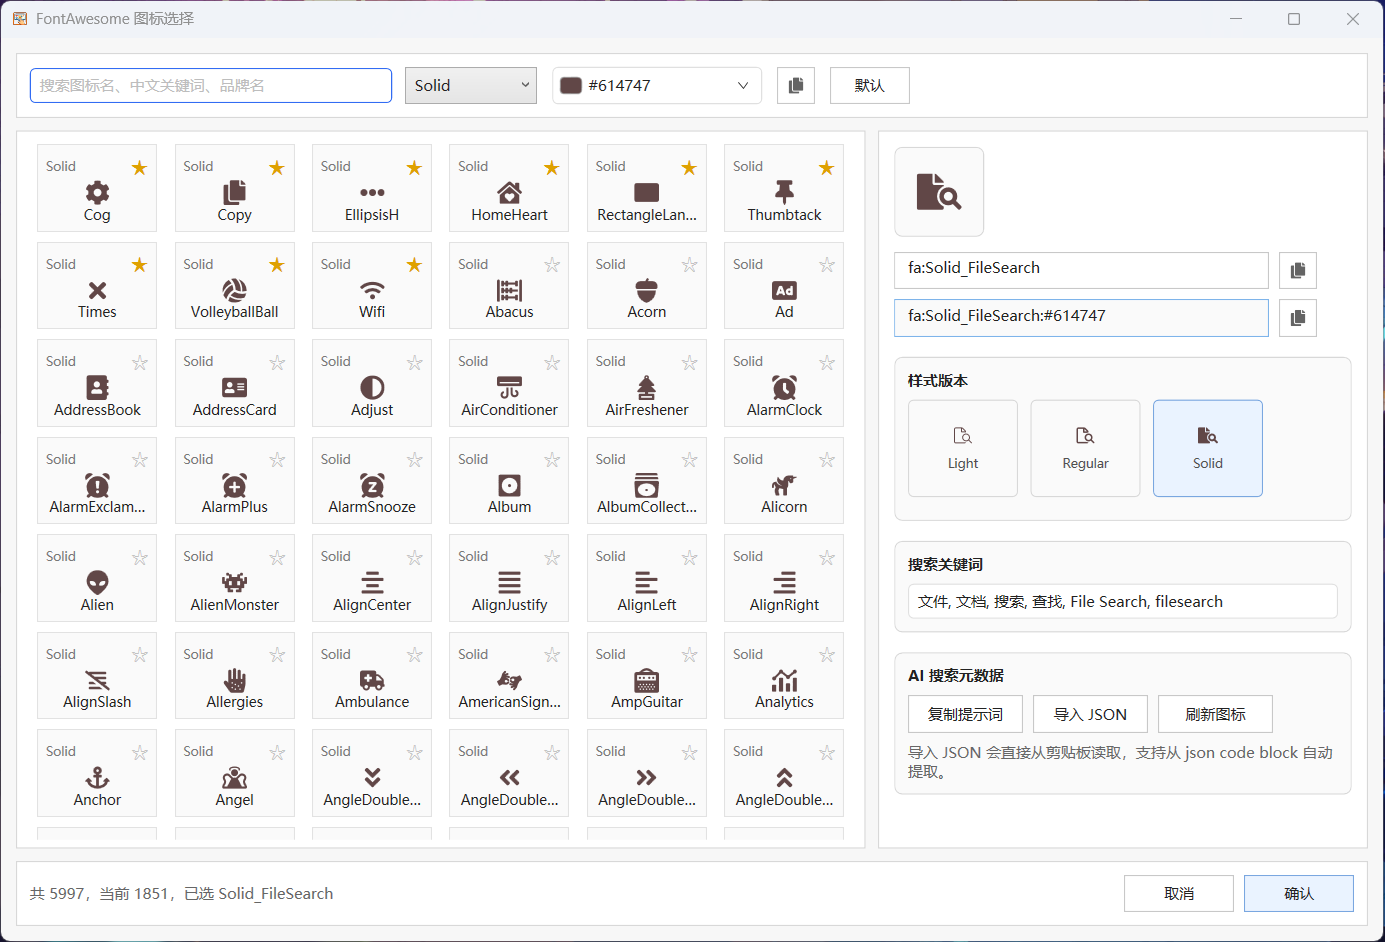Viewport: 1385px width, 942px height.
Task: Select the Cog icon tile
Action: point(97,188)
